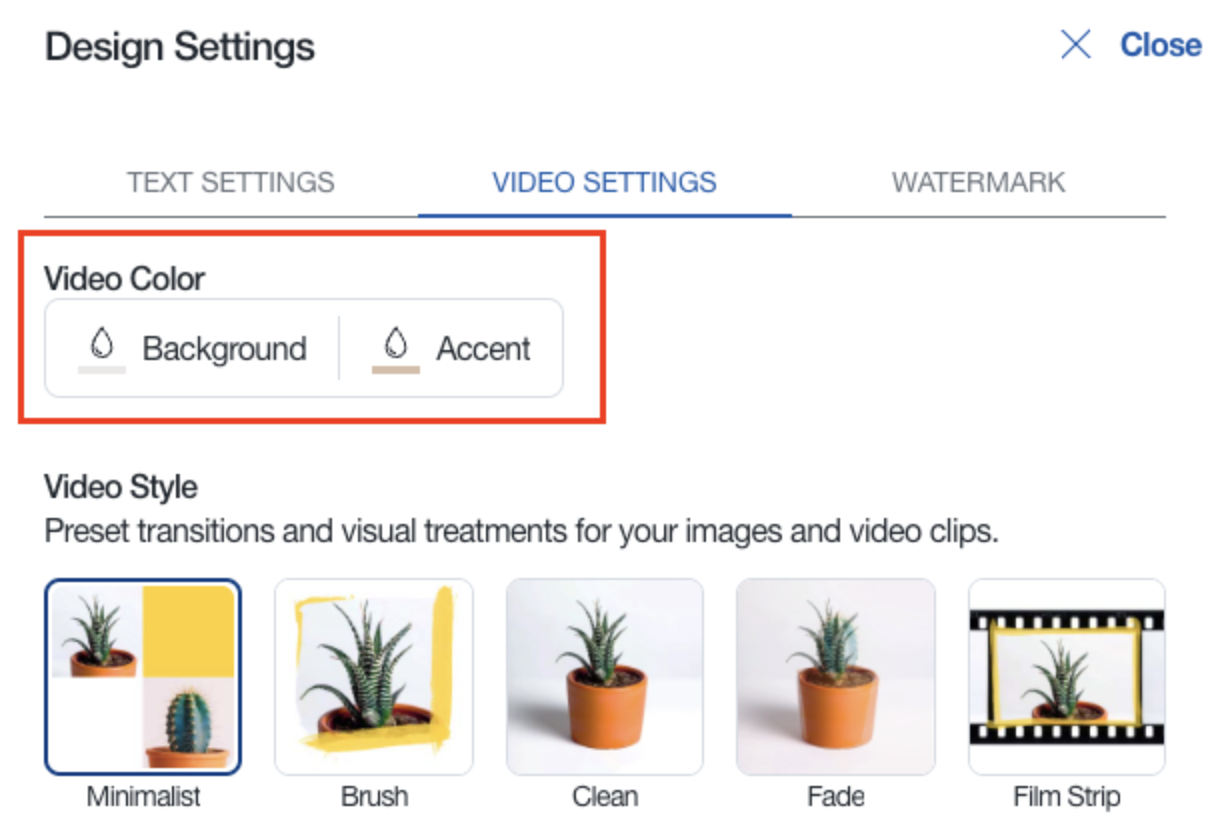Click the Close link
Viewport: 1210px width, 824px height.
click(1160, 45)
